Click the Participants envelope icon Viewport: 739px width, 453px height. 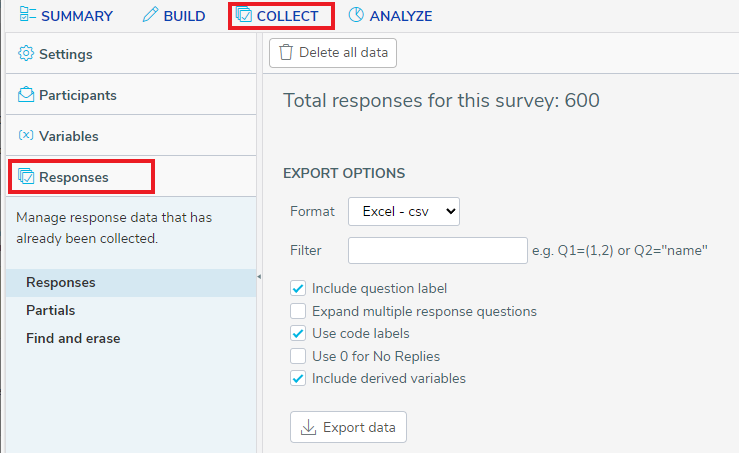pos(26,94)
